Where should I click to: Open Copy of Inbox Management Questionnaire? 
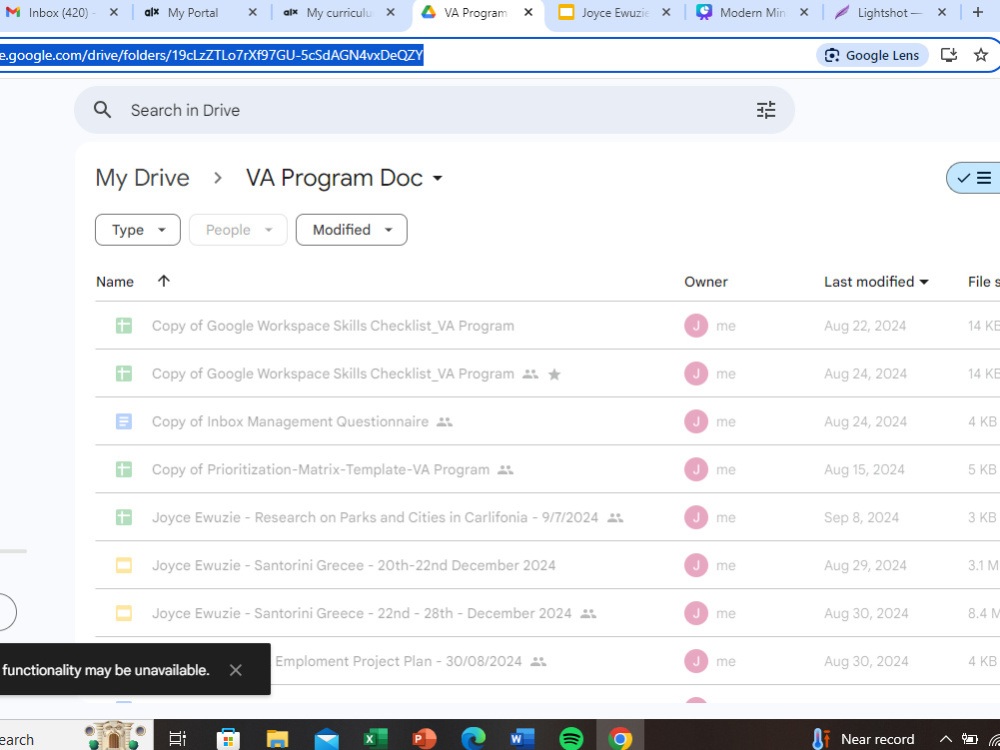290,422
